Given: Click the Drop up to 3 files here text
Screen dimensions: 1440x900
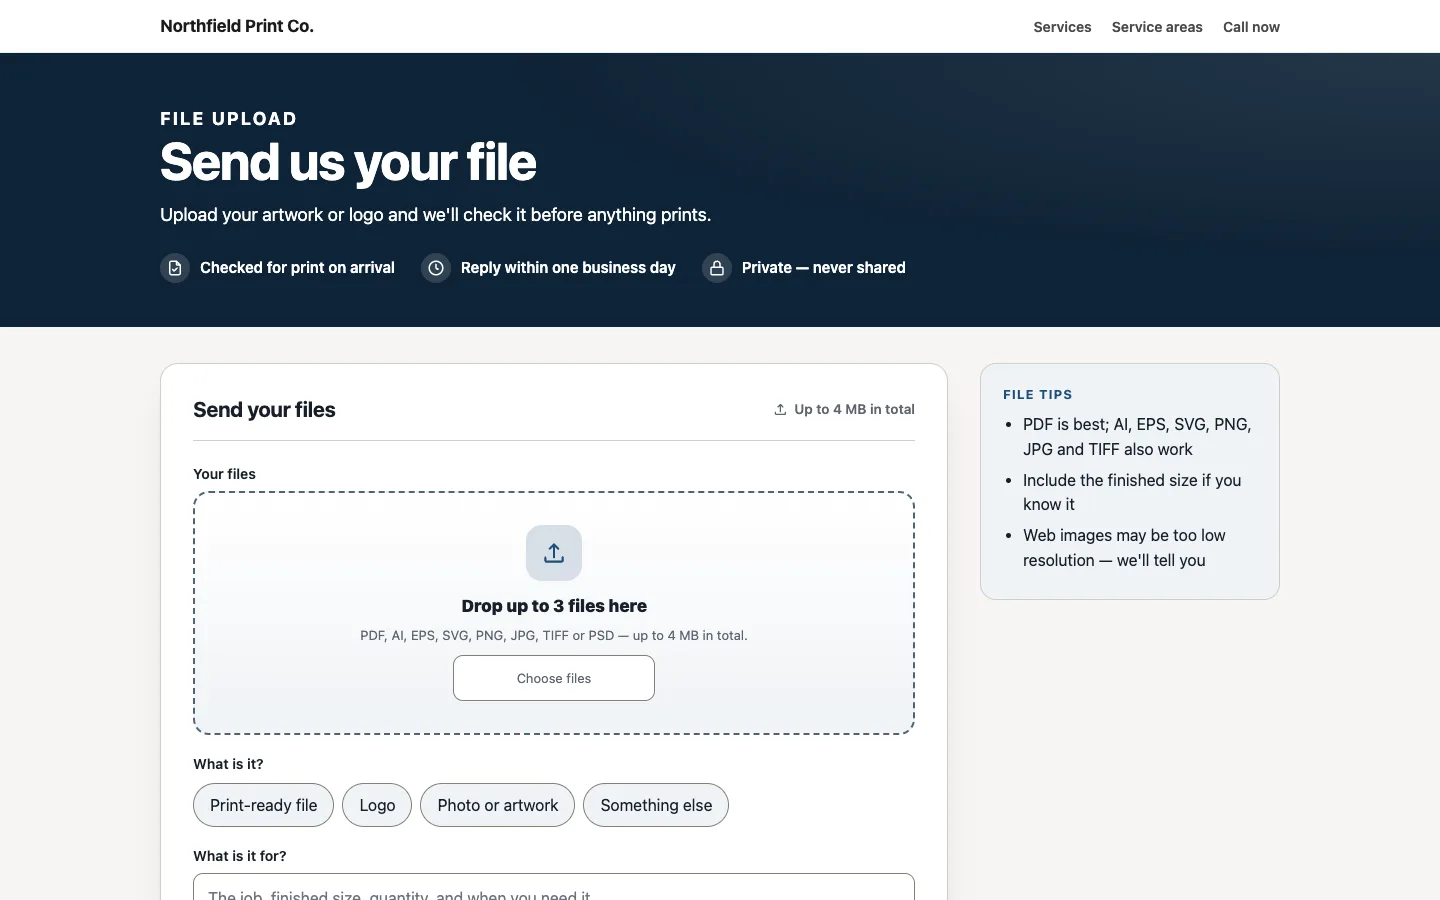Looking at the screenshot, I should [554, 606].
